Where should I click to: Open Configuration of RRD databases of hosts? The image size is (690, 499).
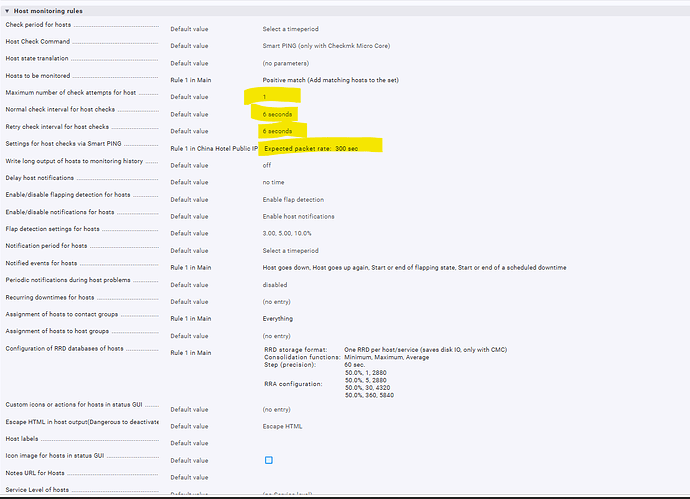[64, 349]
